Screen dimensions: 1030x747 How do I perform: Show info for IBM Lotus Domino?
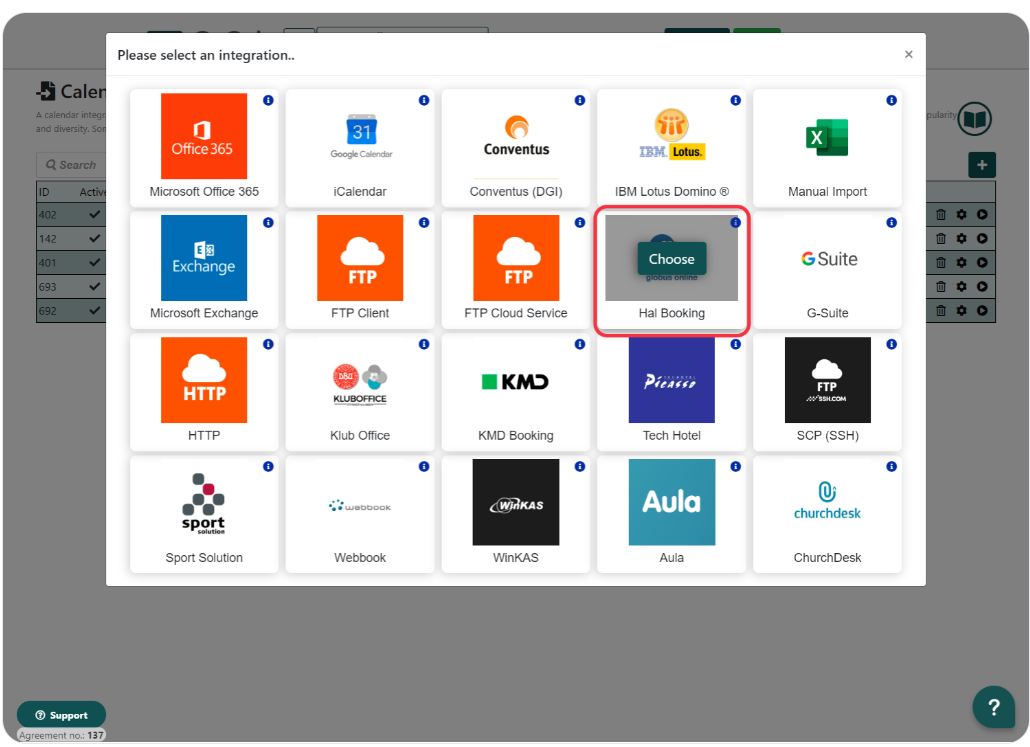735,101
